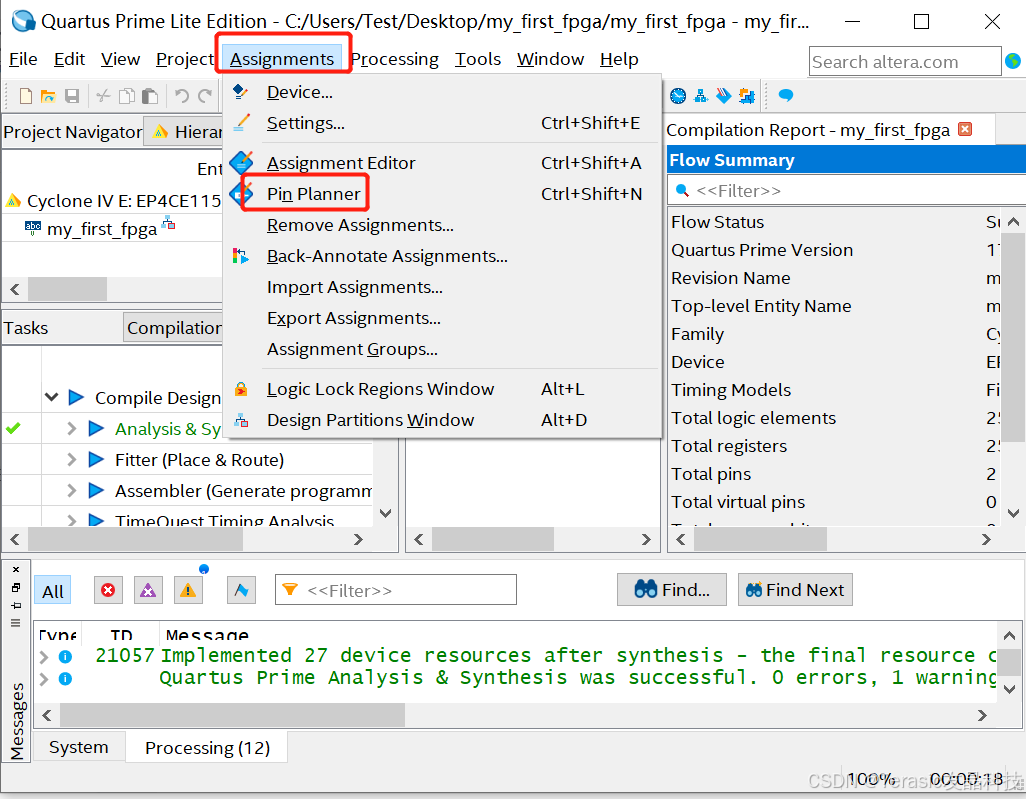This screenshot has height=799, width=1026.
Task: Click the Redo arrow icon
Action: point(205,96)
